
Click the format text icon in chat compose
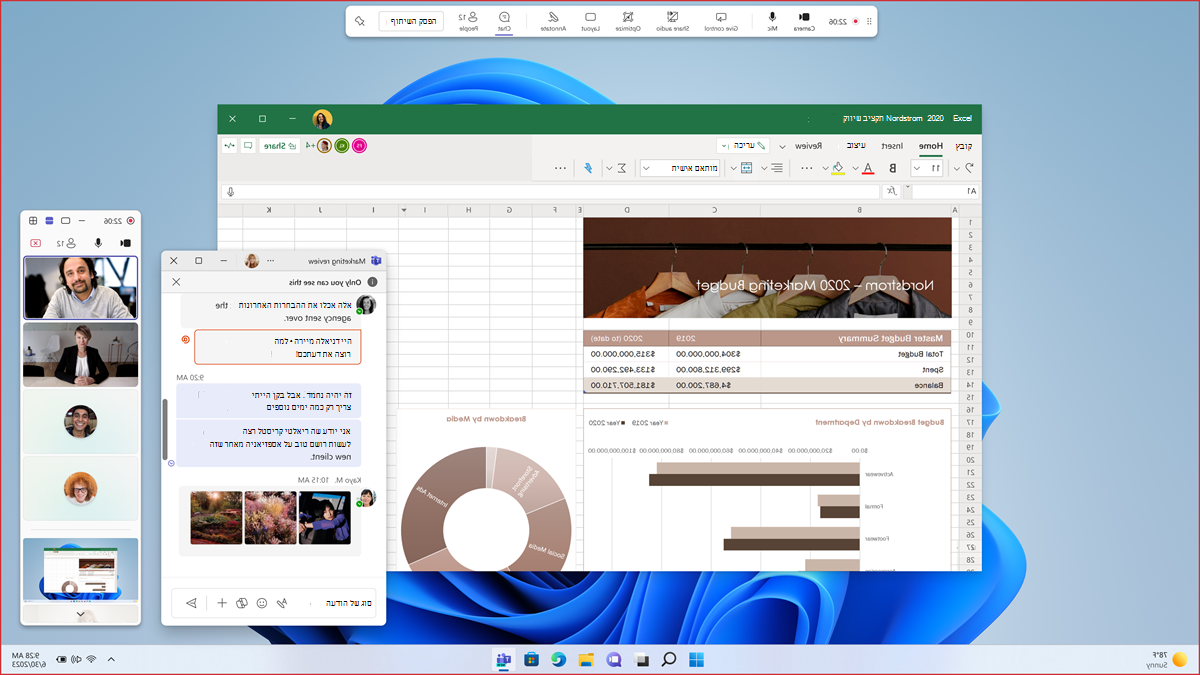[282, 603]
